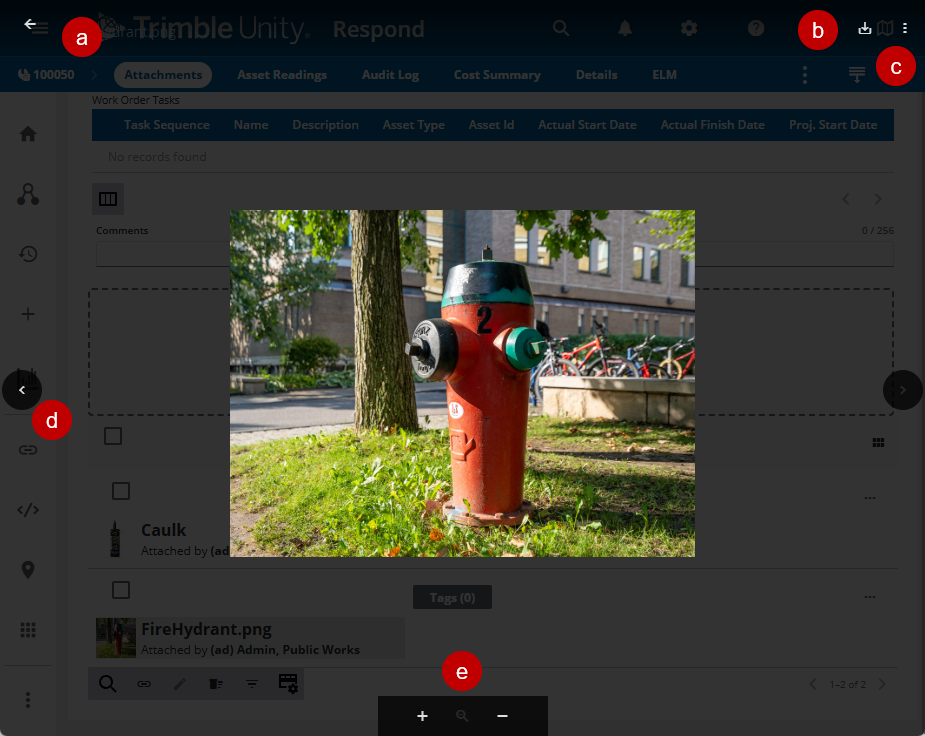
Task: Open the notifications bell
Action: [625, 28]
